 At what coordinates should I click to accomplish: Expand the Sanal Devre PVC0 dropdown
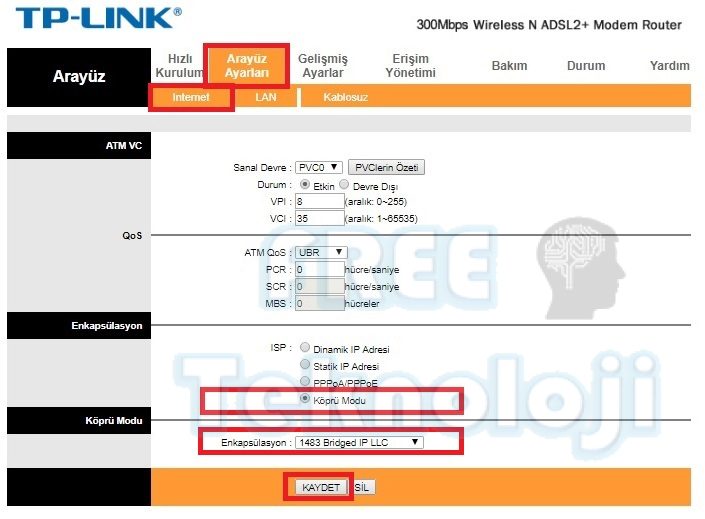[319, 167]
